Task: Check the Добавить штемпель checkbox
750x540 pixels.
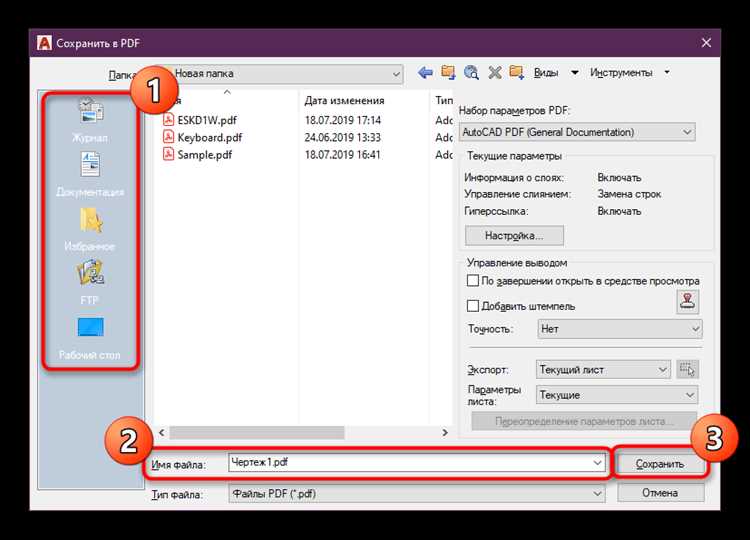Action: pos(473,306)
